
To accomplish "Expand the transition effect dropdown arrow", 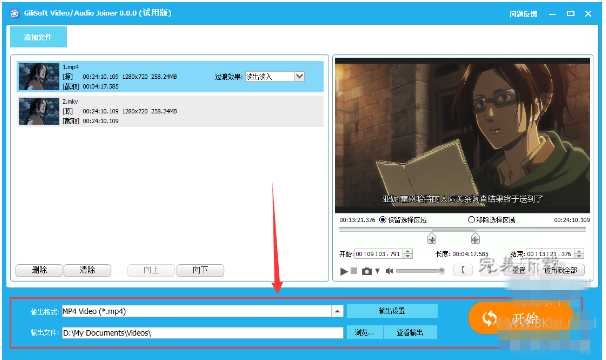I will tap(300, 77).
